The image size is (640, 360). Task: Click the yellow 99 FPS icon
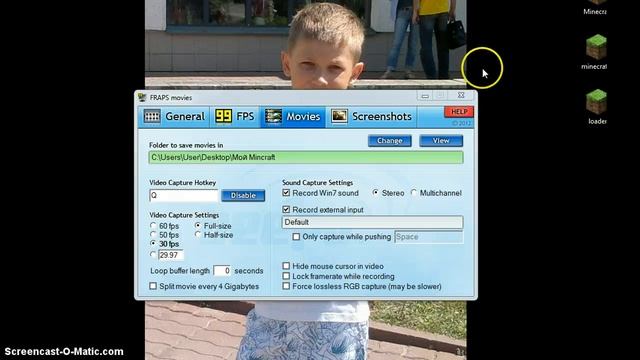tap(223, 116)
